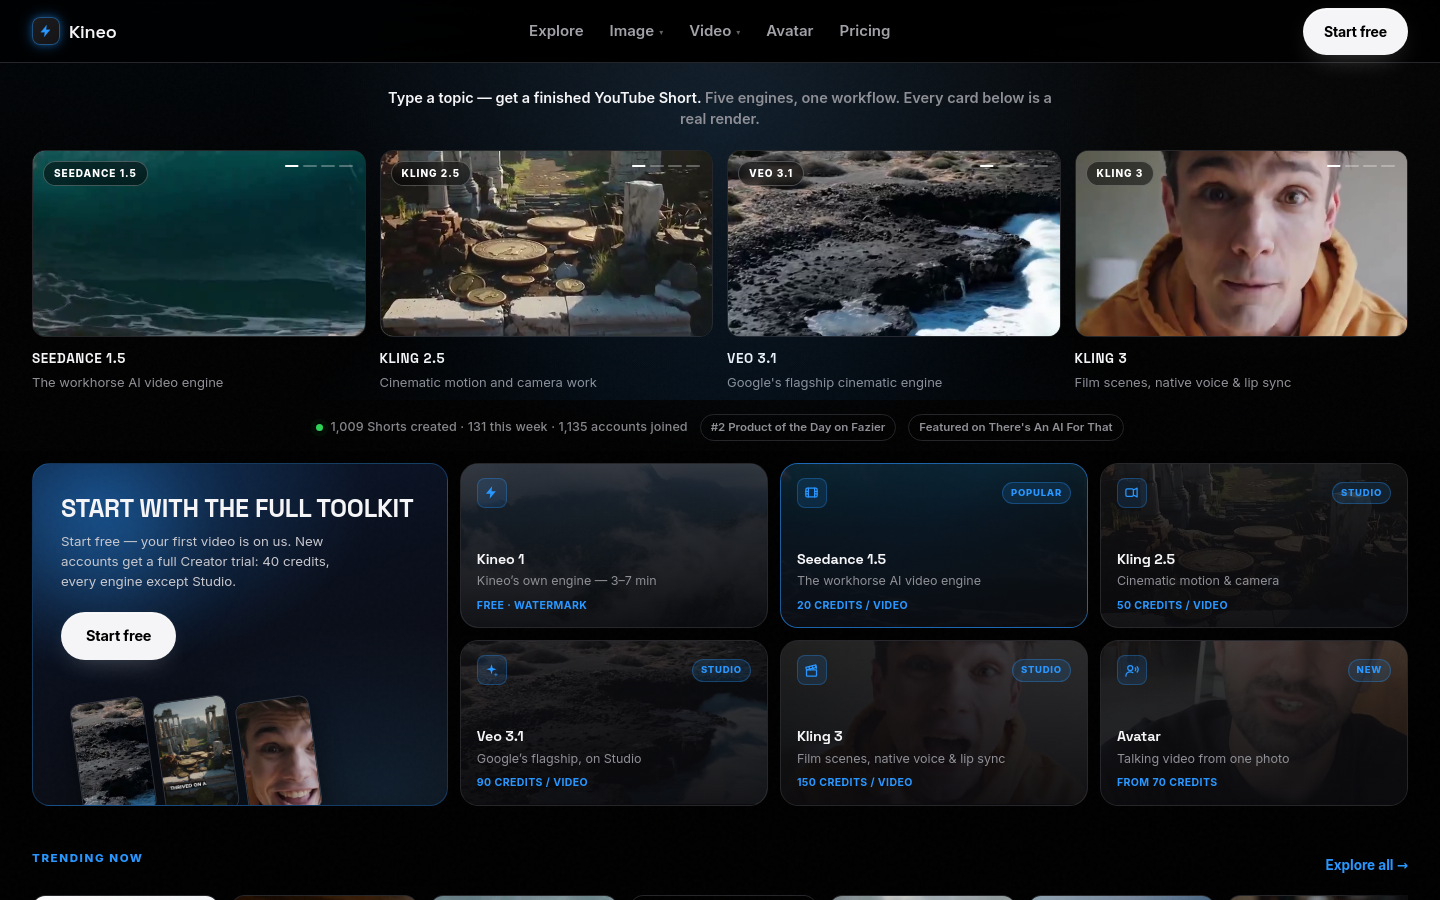Image resolution: width=1440 pixels, height=900 pixels.
Task: Click the 90 CREDITS / VIDEO label
Action: point(532,783)
